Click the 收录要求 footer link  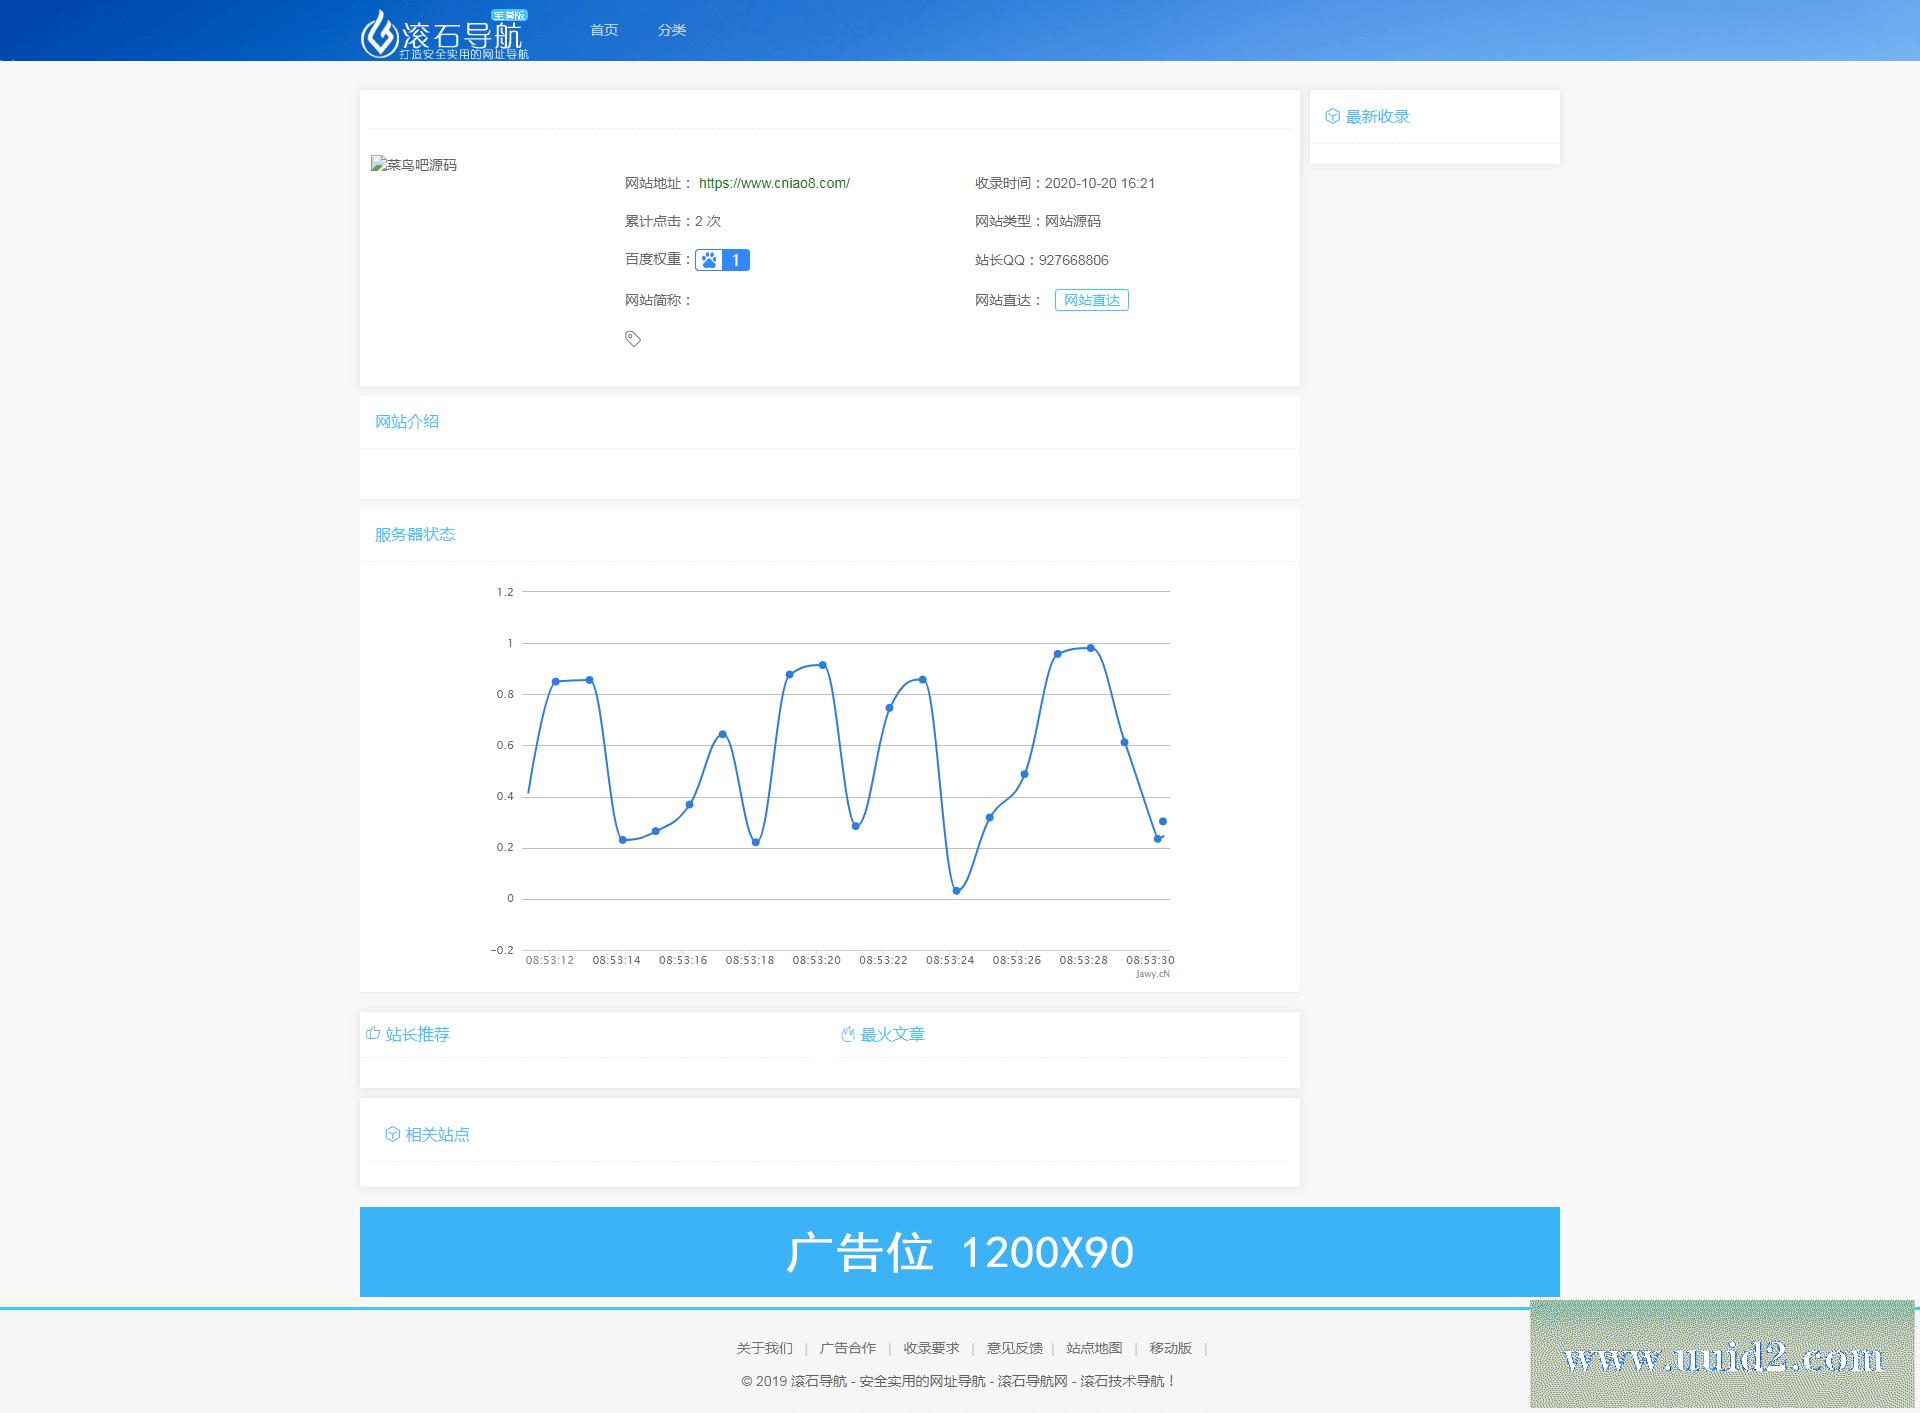(930, 1347)
